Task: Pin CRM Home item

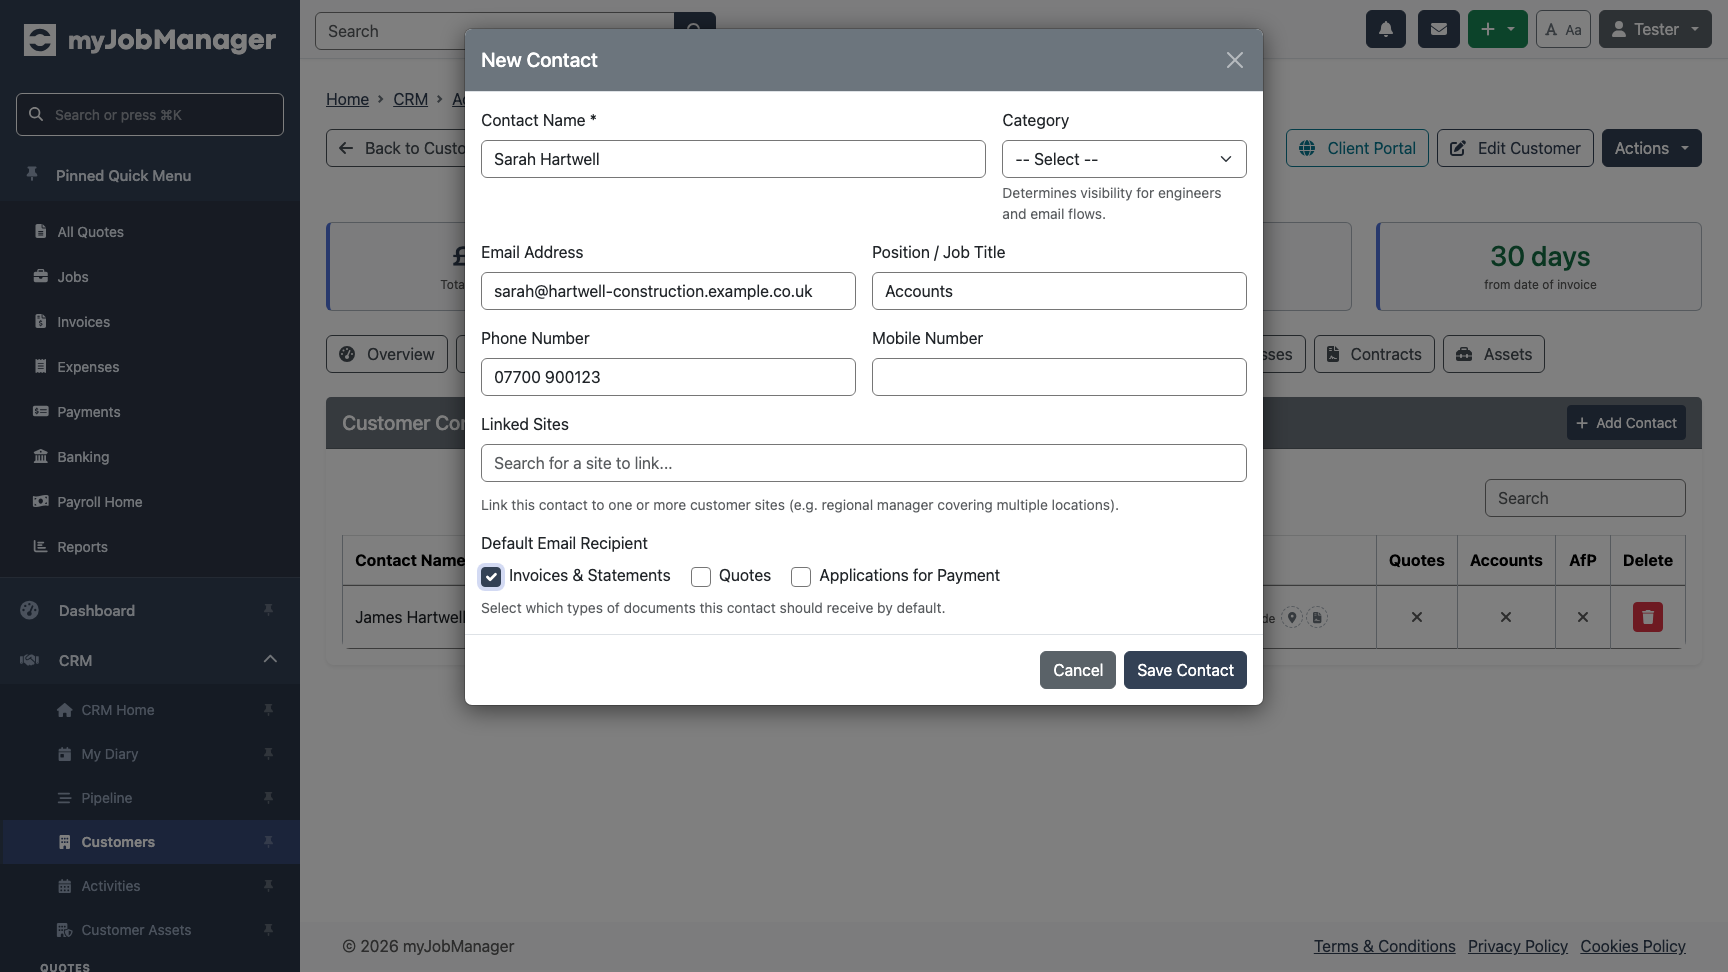Action: 268,710
